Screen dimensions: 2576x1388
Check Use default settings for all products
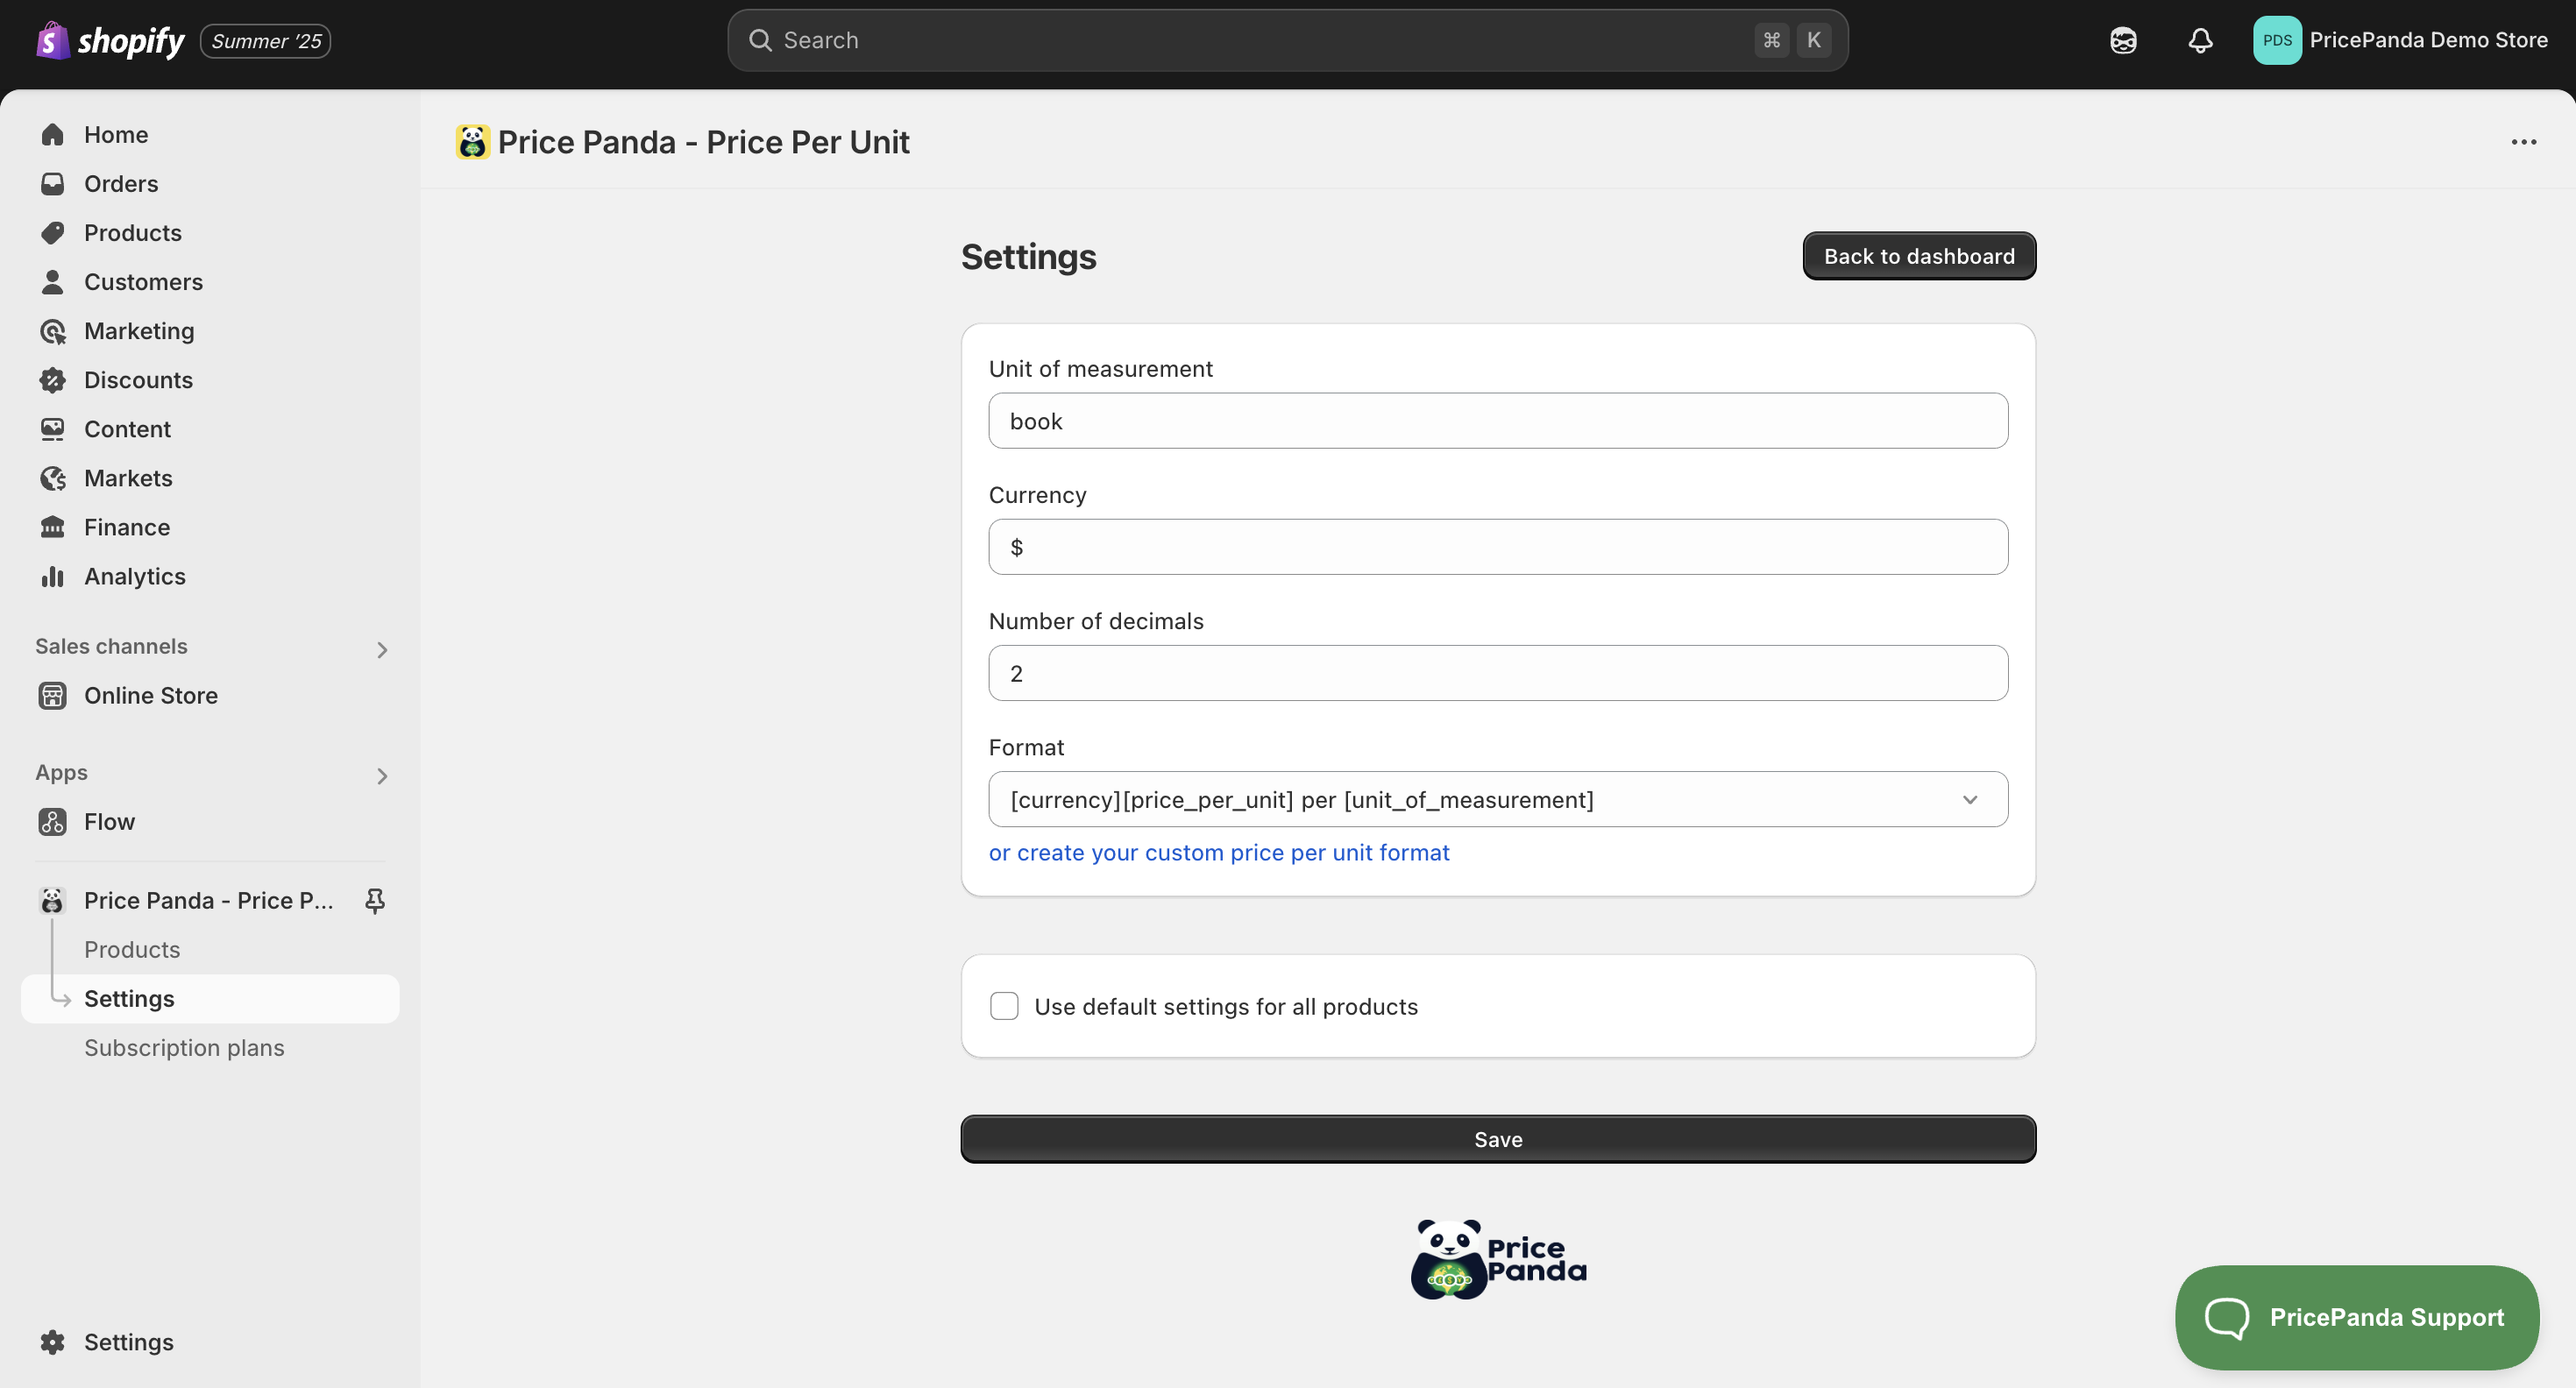tap(1004, 1006)
